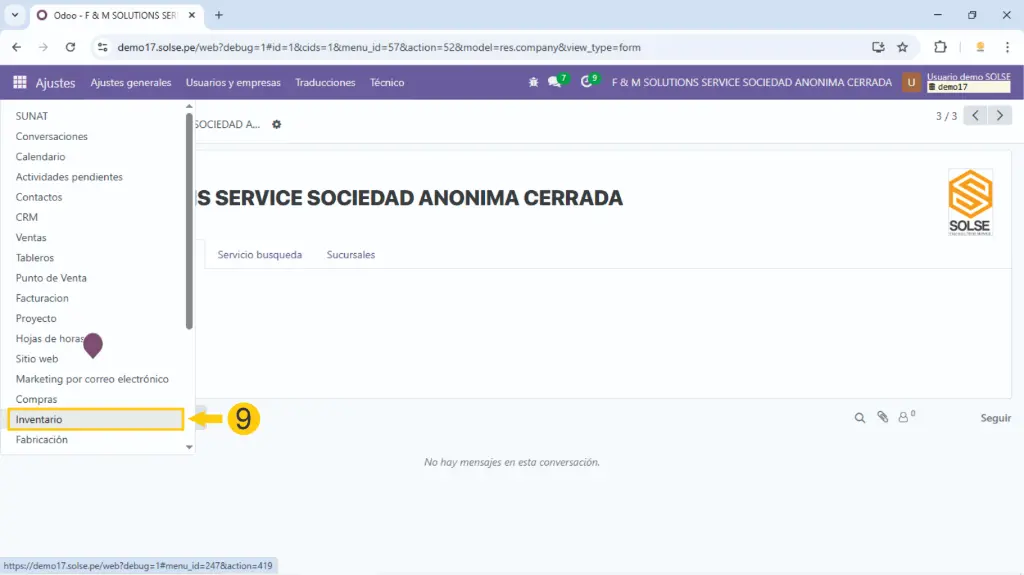
Task: Select Punto de Venta in apps list
Action: tap(51, 278)
